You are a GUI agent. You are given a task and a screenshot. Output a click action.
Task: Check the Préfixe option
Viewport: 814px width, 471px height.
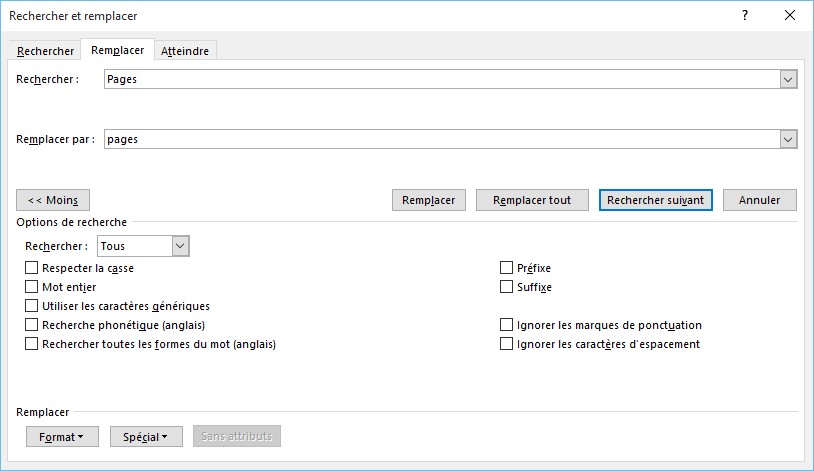click(507, 268)
